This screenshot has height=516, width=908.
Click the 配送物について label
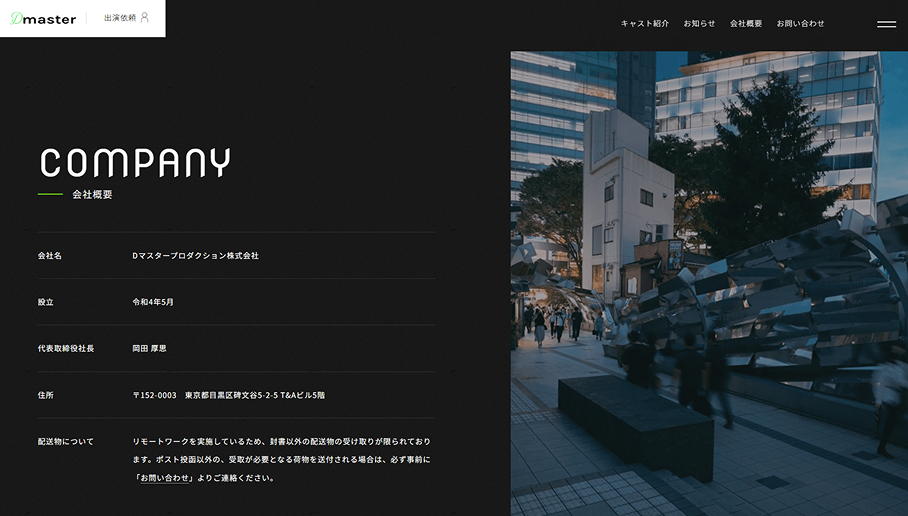click(x=66, y=441)
